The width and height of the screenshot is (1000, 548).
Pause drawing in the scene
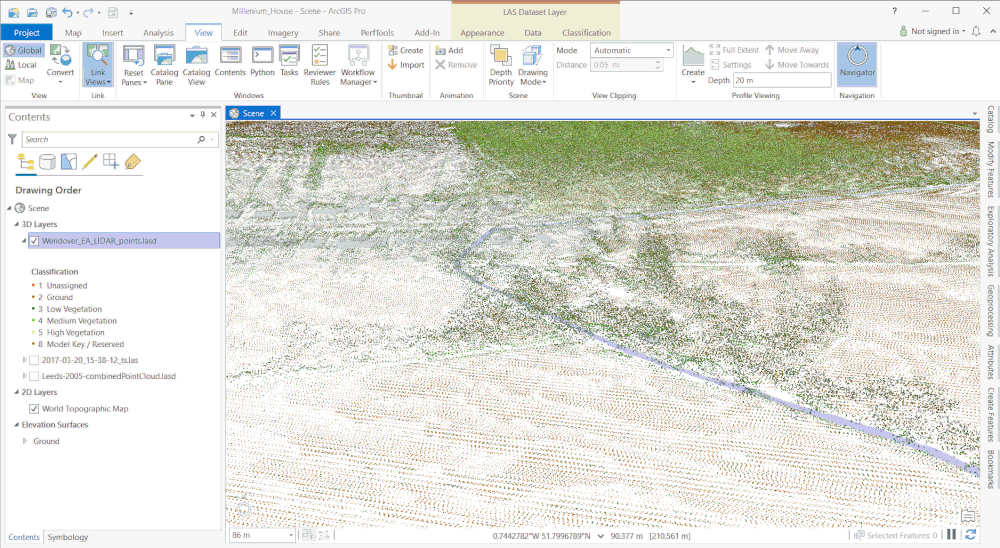point(952,535)
